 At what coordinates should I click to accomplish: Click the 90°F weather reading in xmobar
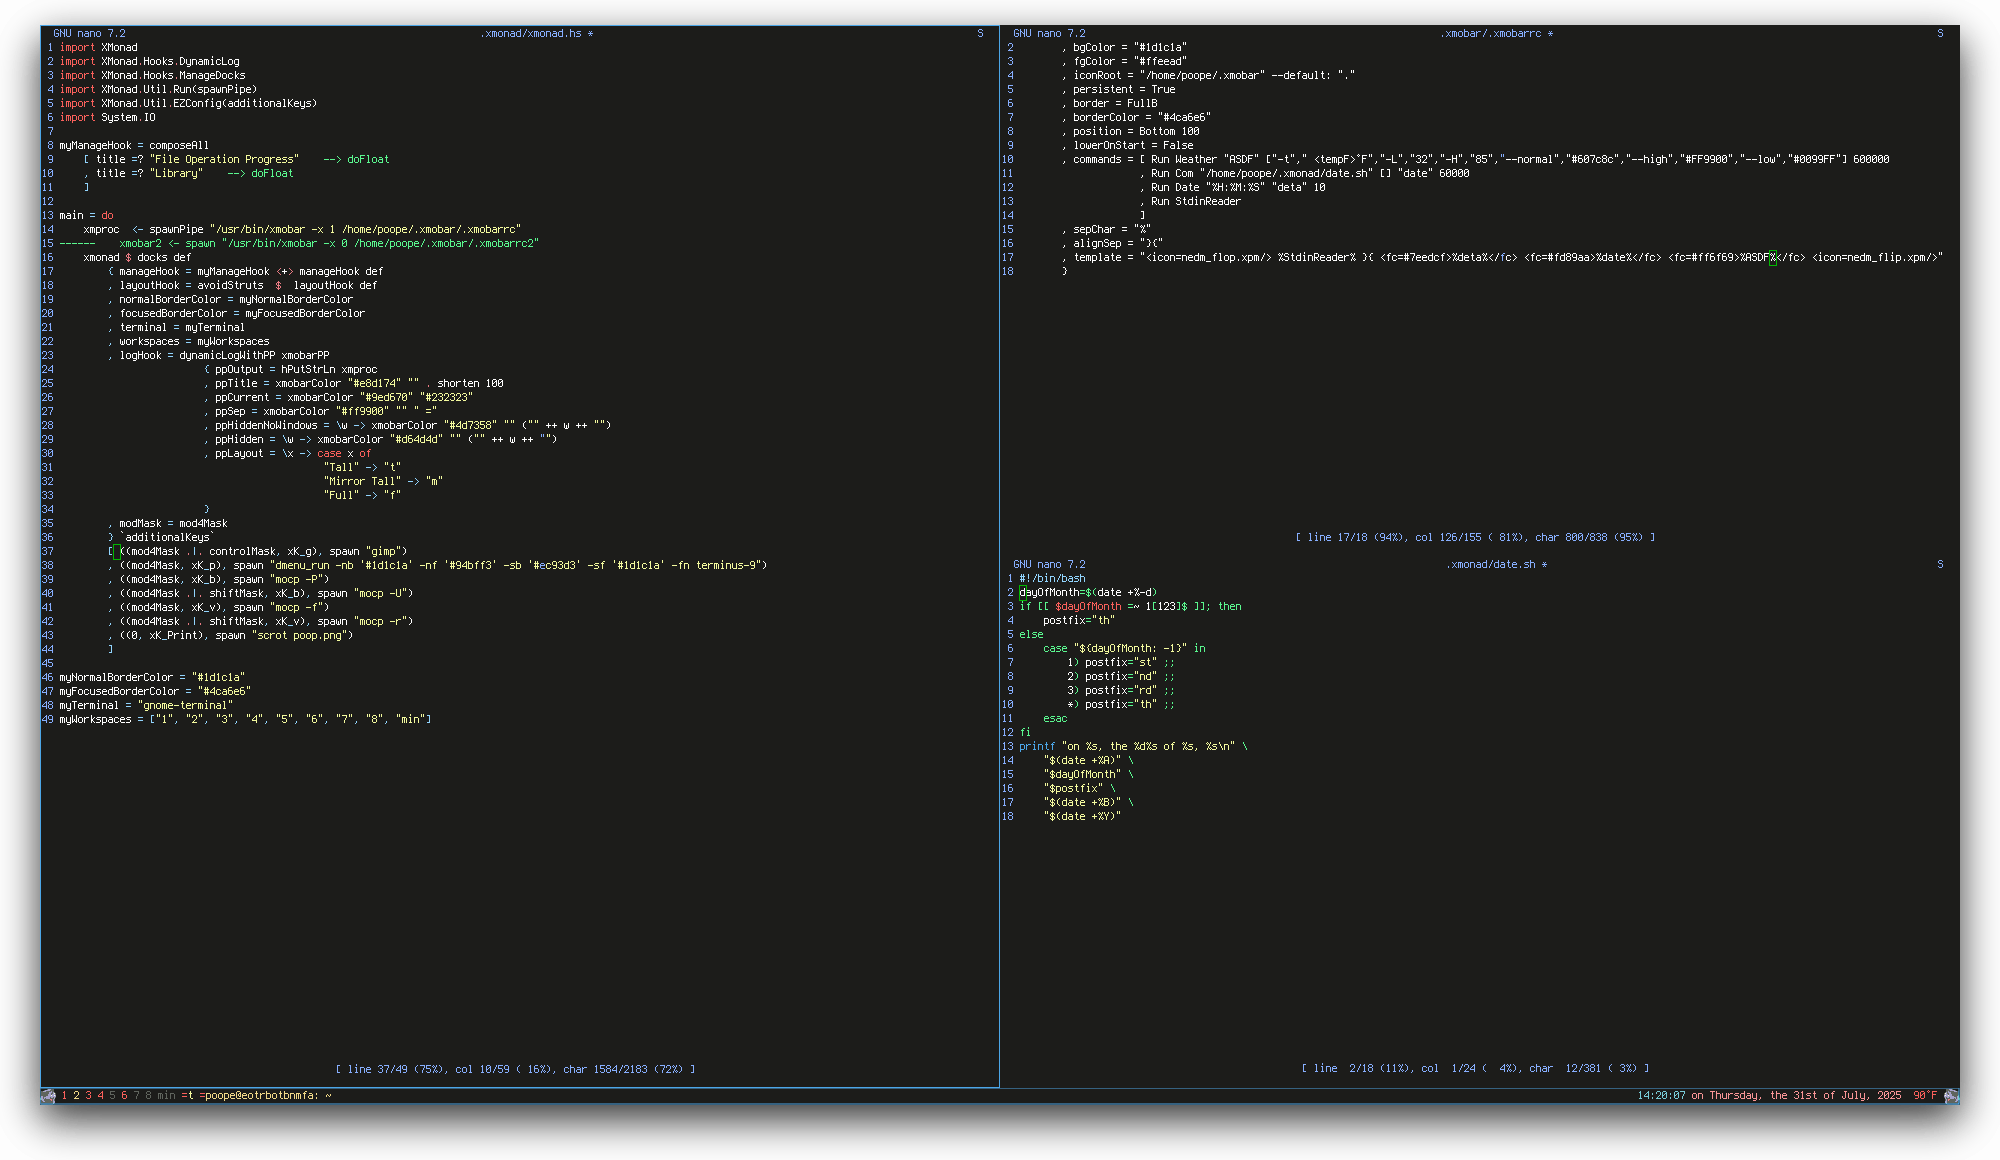point(1925,1096)
